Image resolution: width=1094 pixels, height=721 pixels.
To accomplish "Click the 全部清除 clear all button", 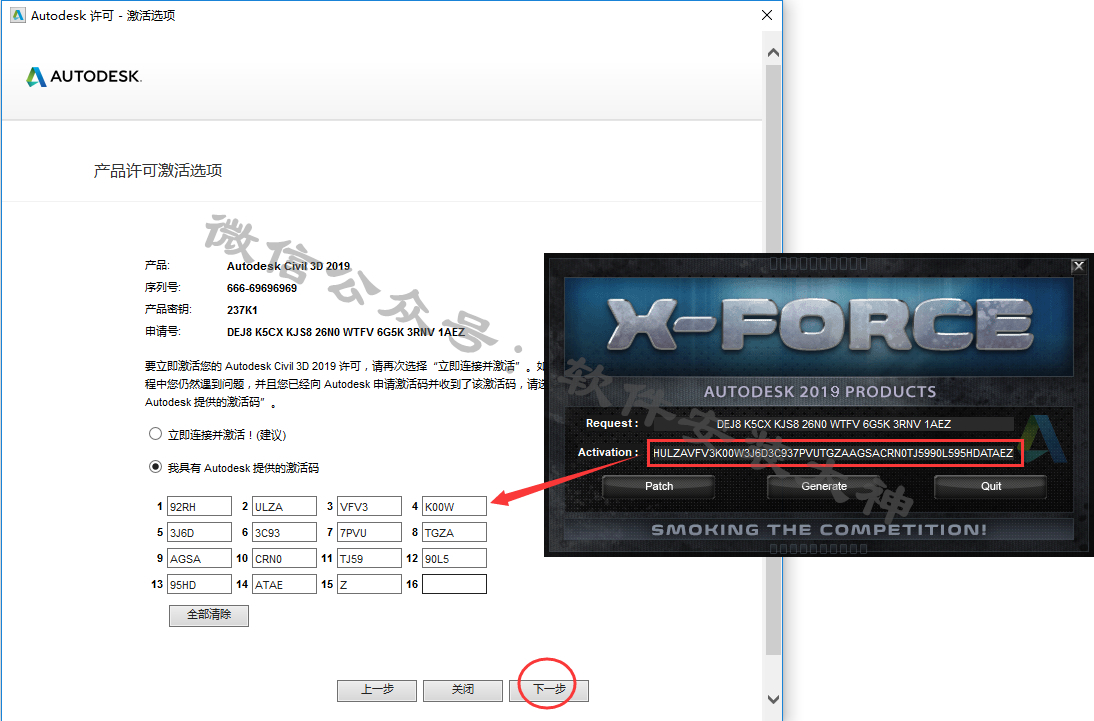I will [209, 615].
